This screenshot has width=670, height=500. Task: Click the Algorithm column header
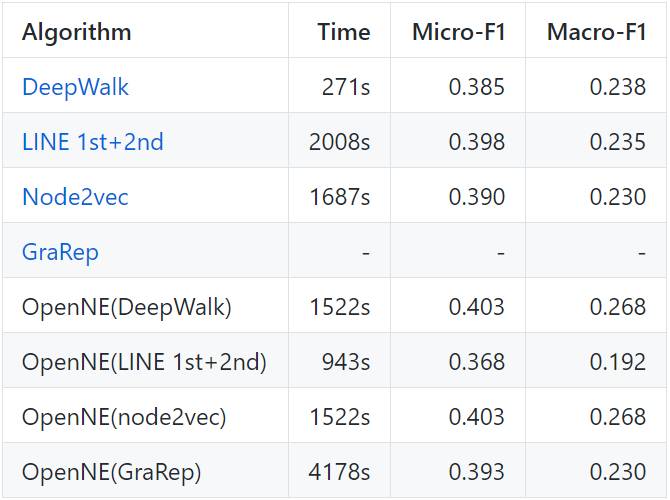(x=76, y=32)
